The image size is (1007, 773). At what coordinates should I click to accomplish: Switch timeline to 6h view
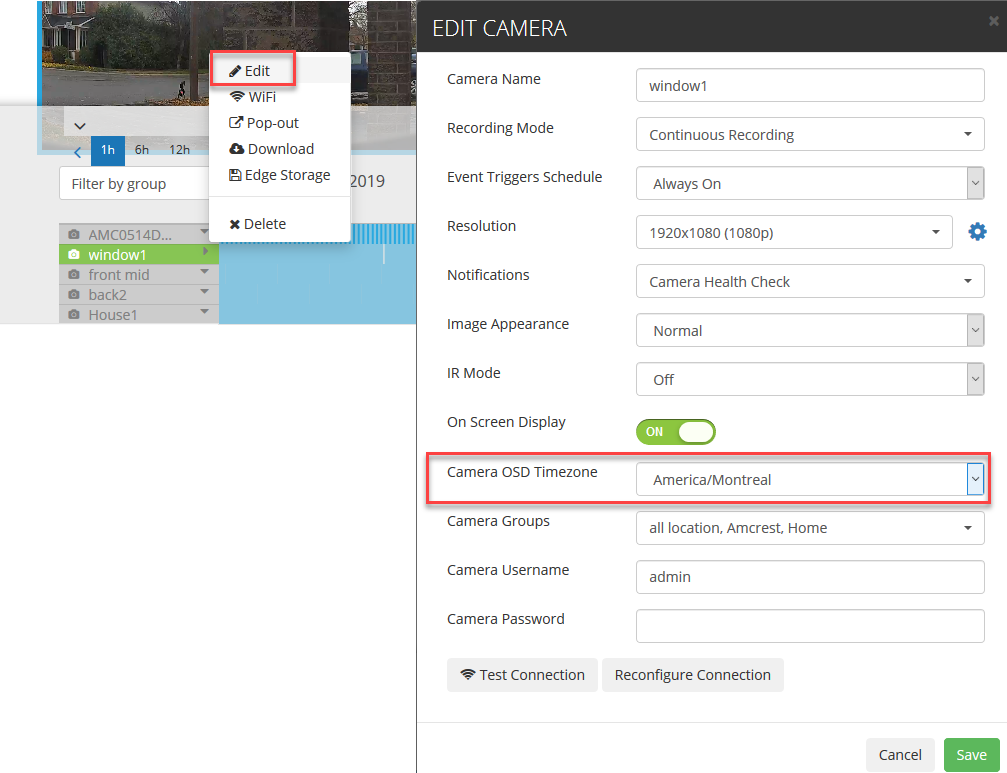pyautogui.click(x=142, y=150)
